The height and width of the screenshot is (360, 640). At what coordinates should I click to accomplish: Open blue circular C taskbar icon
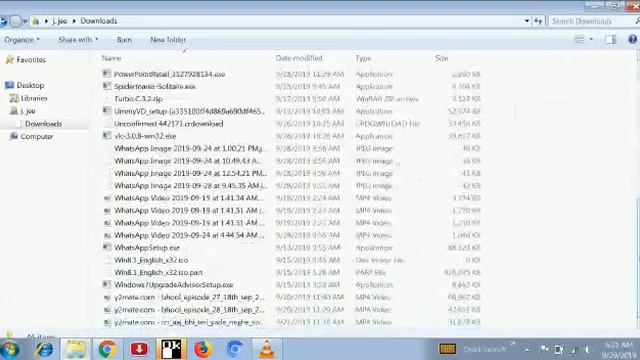(x=235, y=349)
